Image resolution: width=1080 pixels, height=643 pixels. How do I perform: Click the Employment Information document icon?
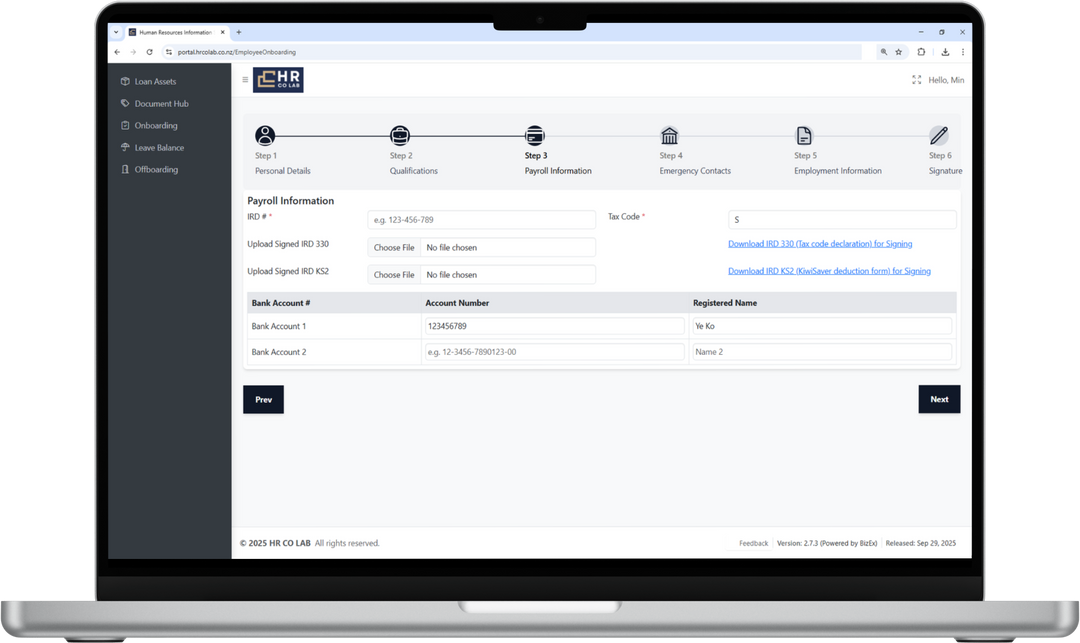804,136
